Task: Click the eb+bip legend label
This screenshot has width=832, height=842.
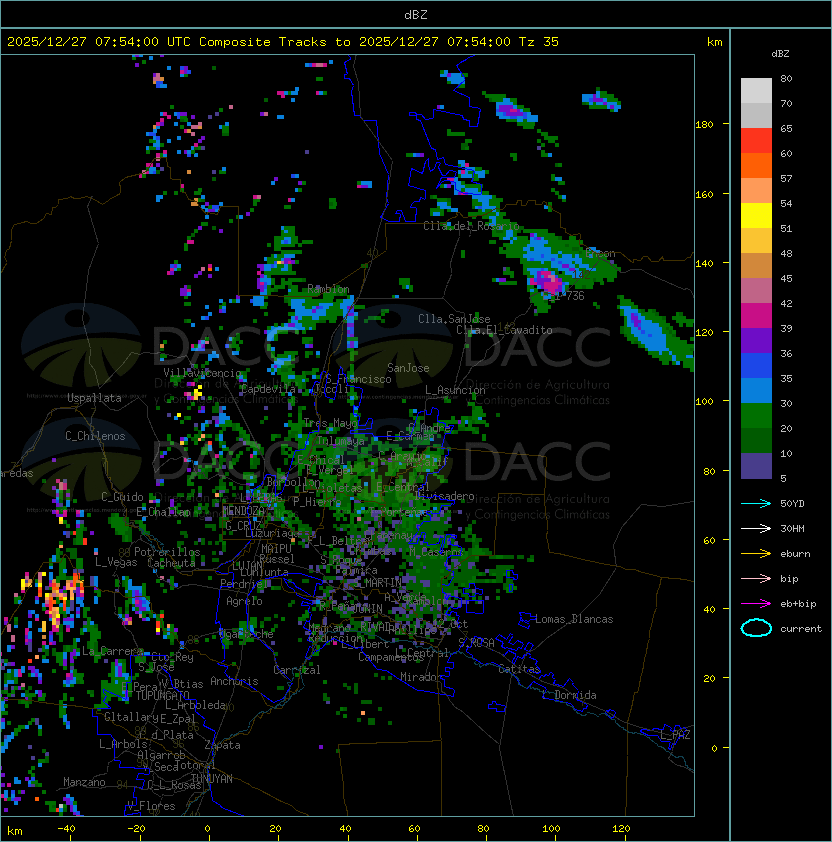Action: coord(798,604)
